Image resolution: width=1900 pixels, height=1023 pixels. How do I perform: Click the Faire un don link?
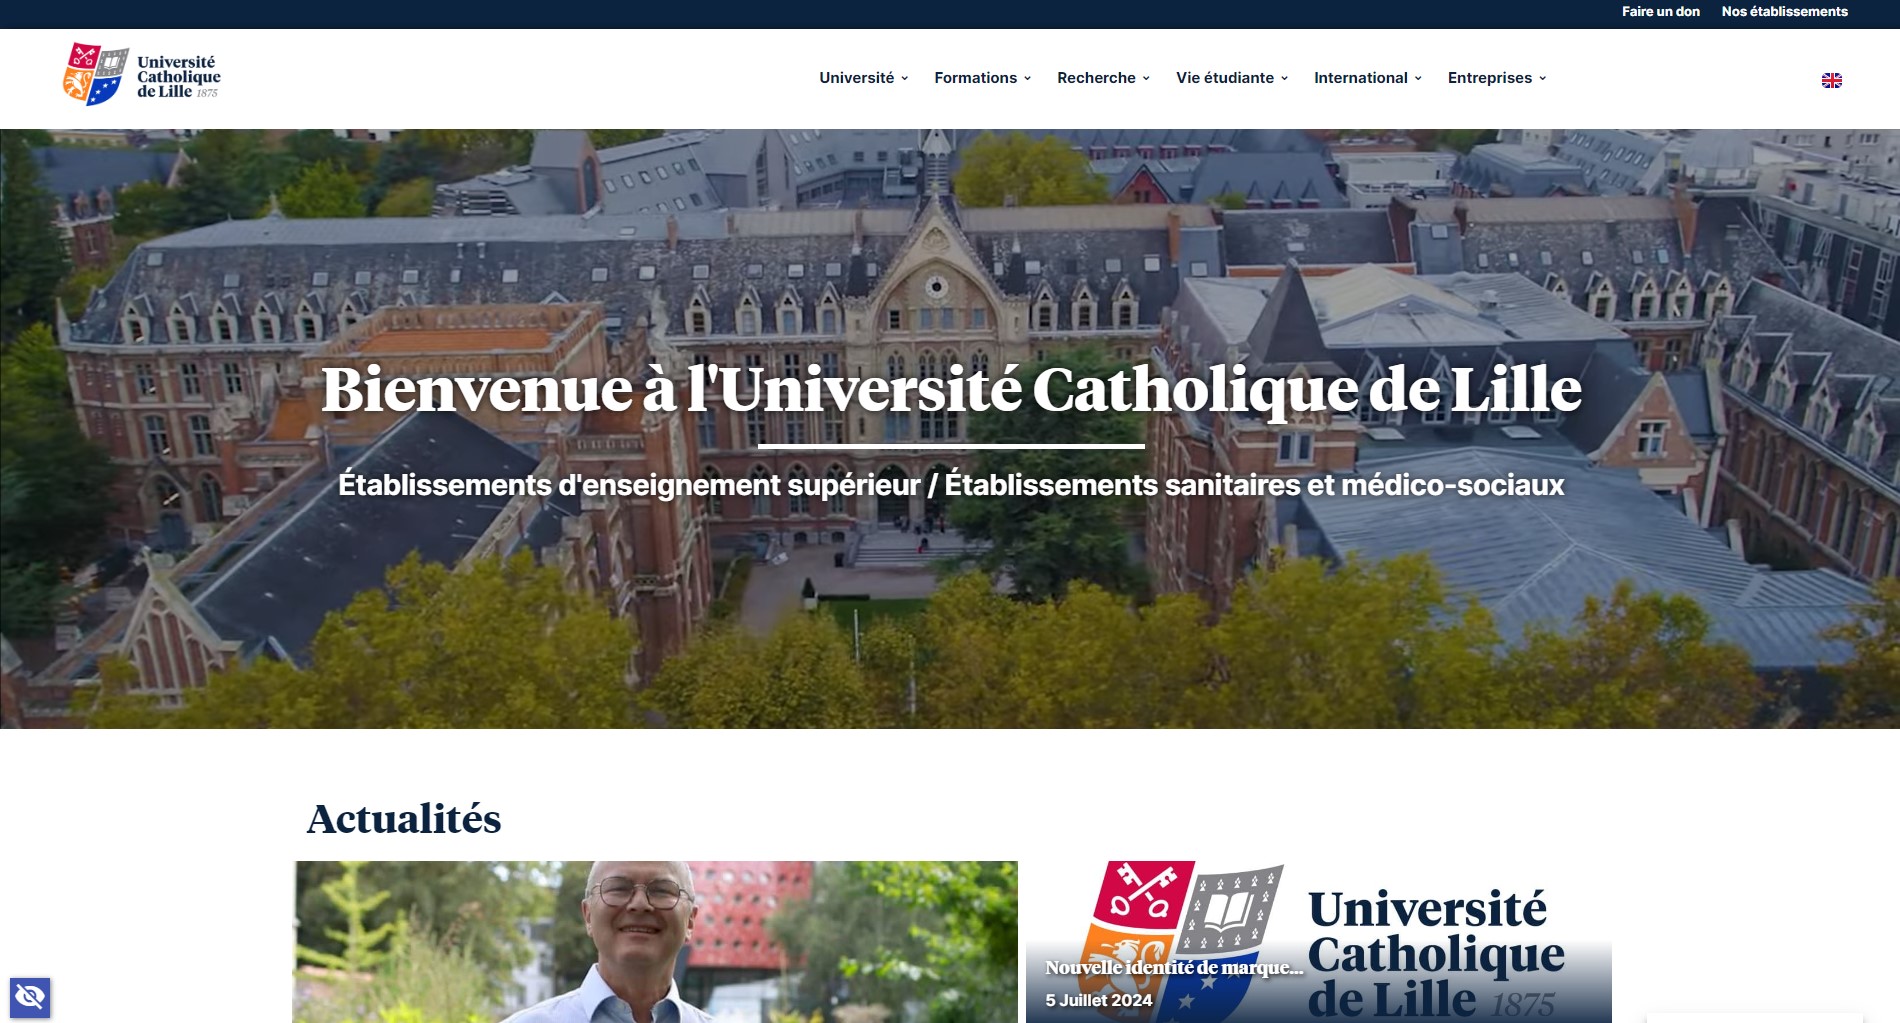1661,12
